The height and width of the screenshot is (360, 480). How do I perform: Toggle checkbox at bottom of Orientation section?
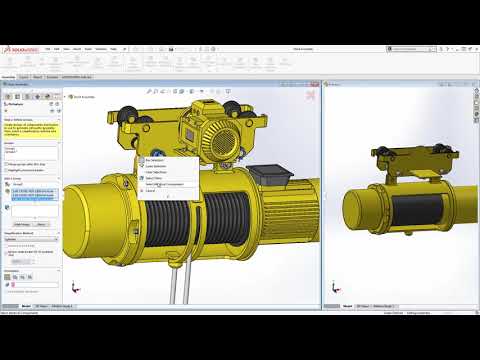point(6,292)
